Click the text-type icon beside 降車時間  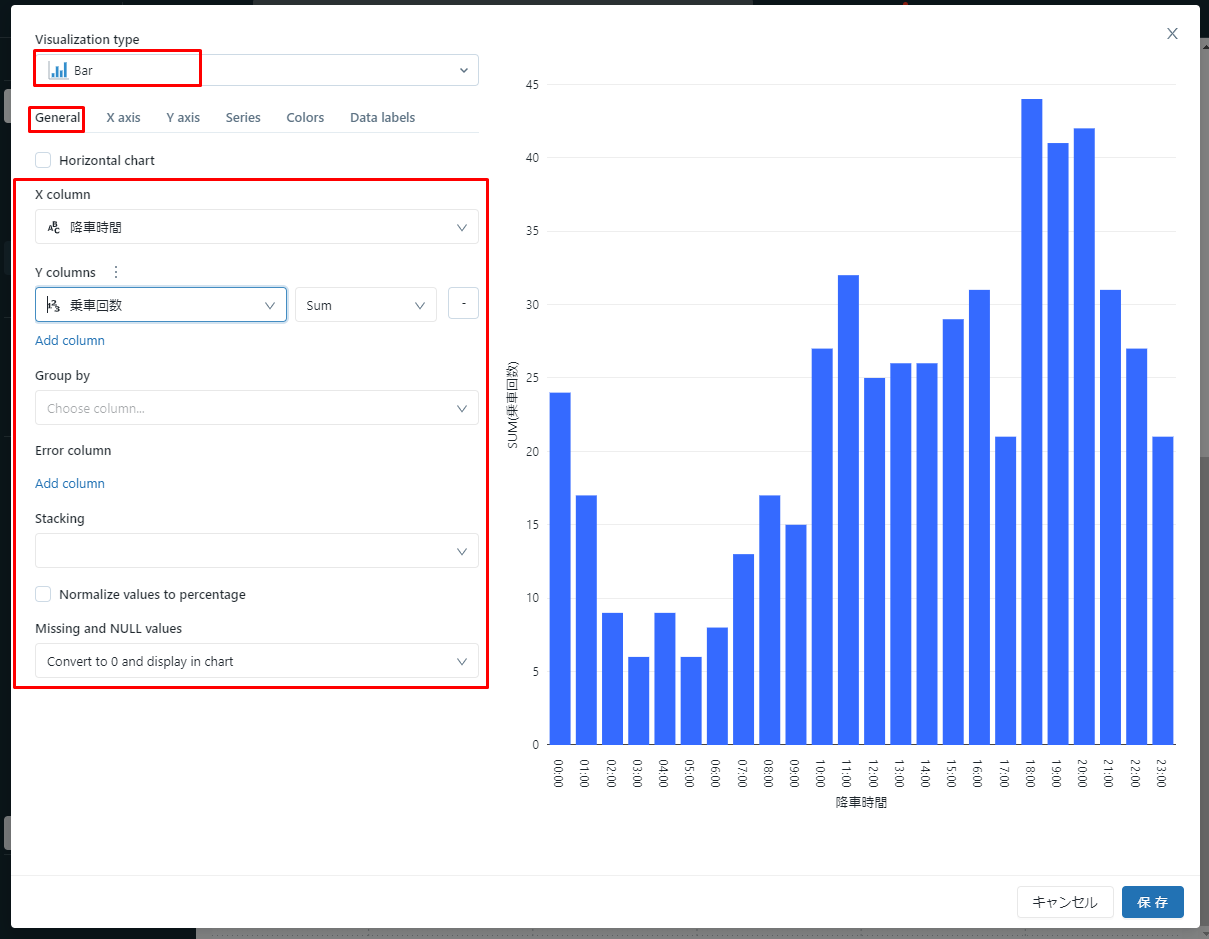coord(54,227)
